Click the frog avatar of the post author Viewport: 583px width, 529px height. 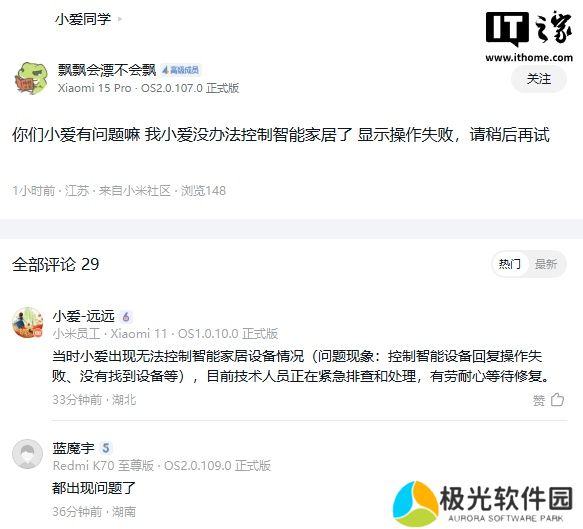click(x=31, y=78)
